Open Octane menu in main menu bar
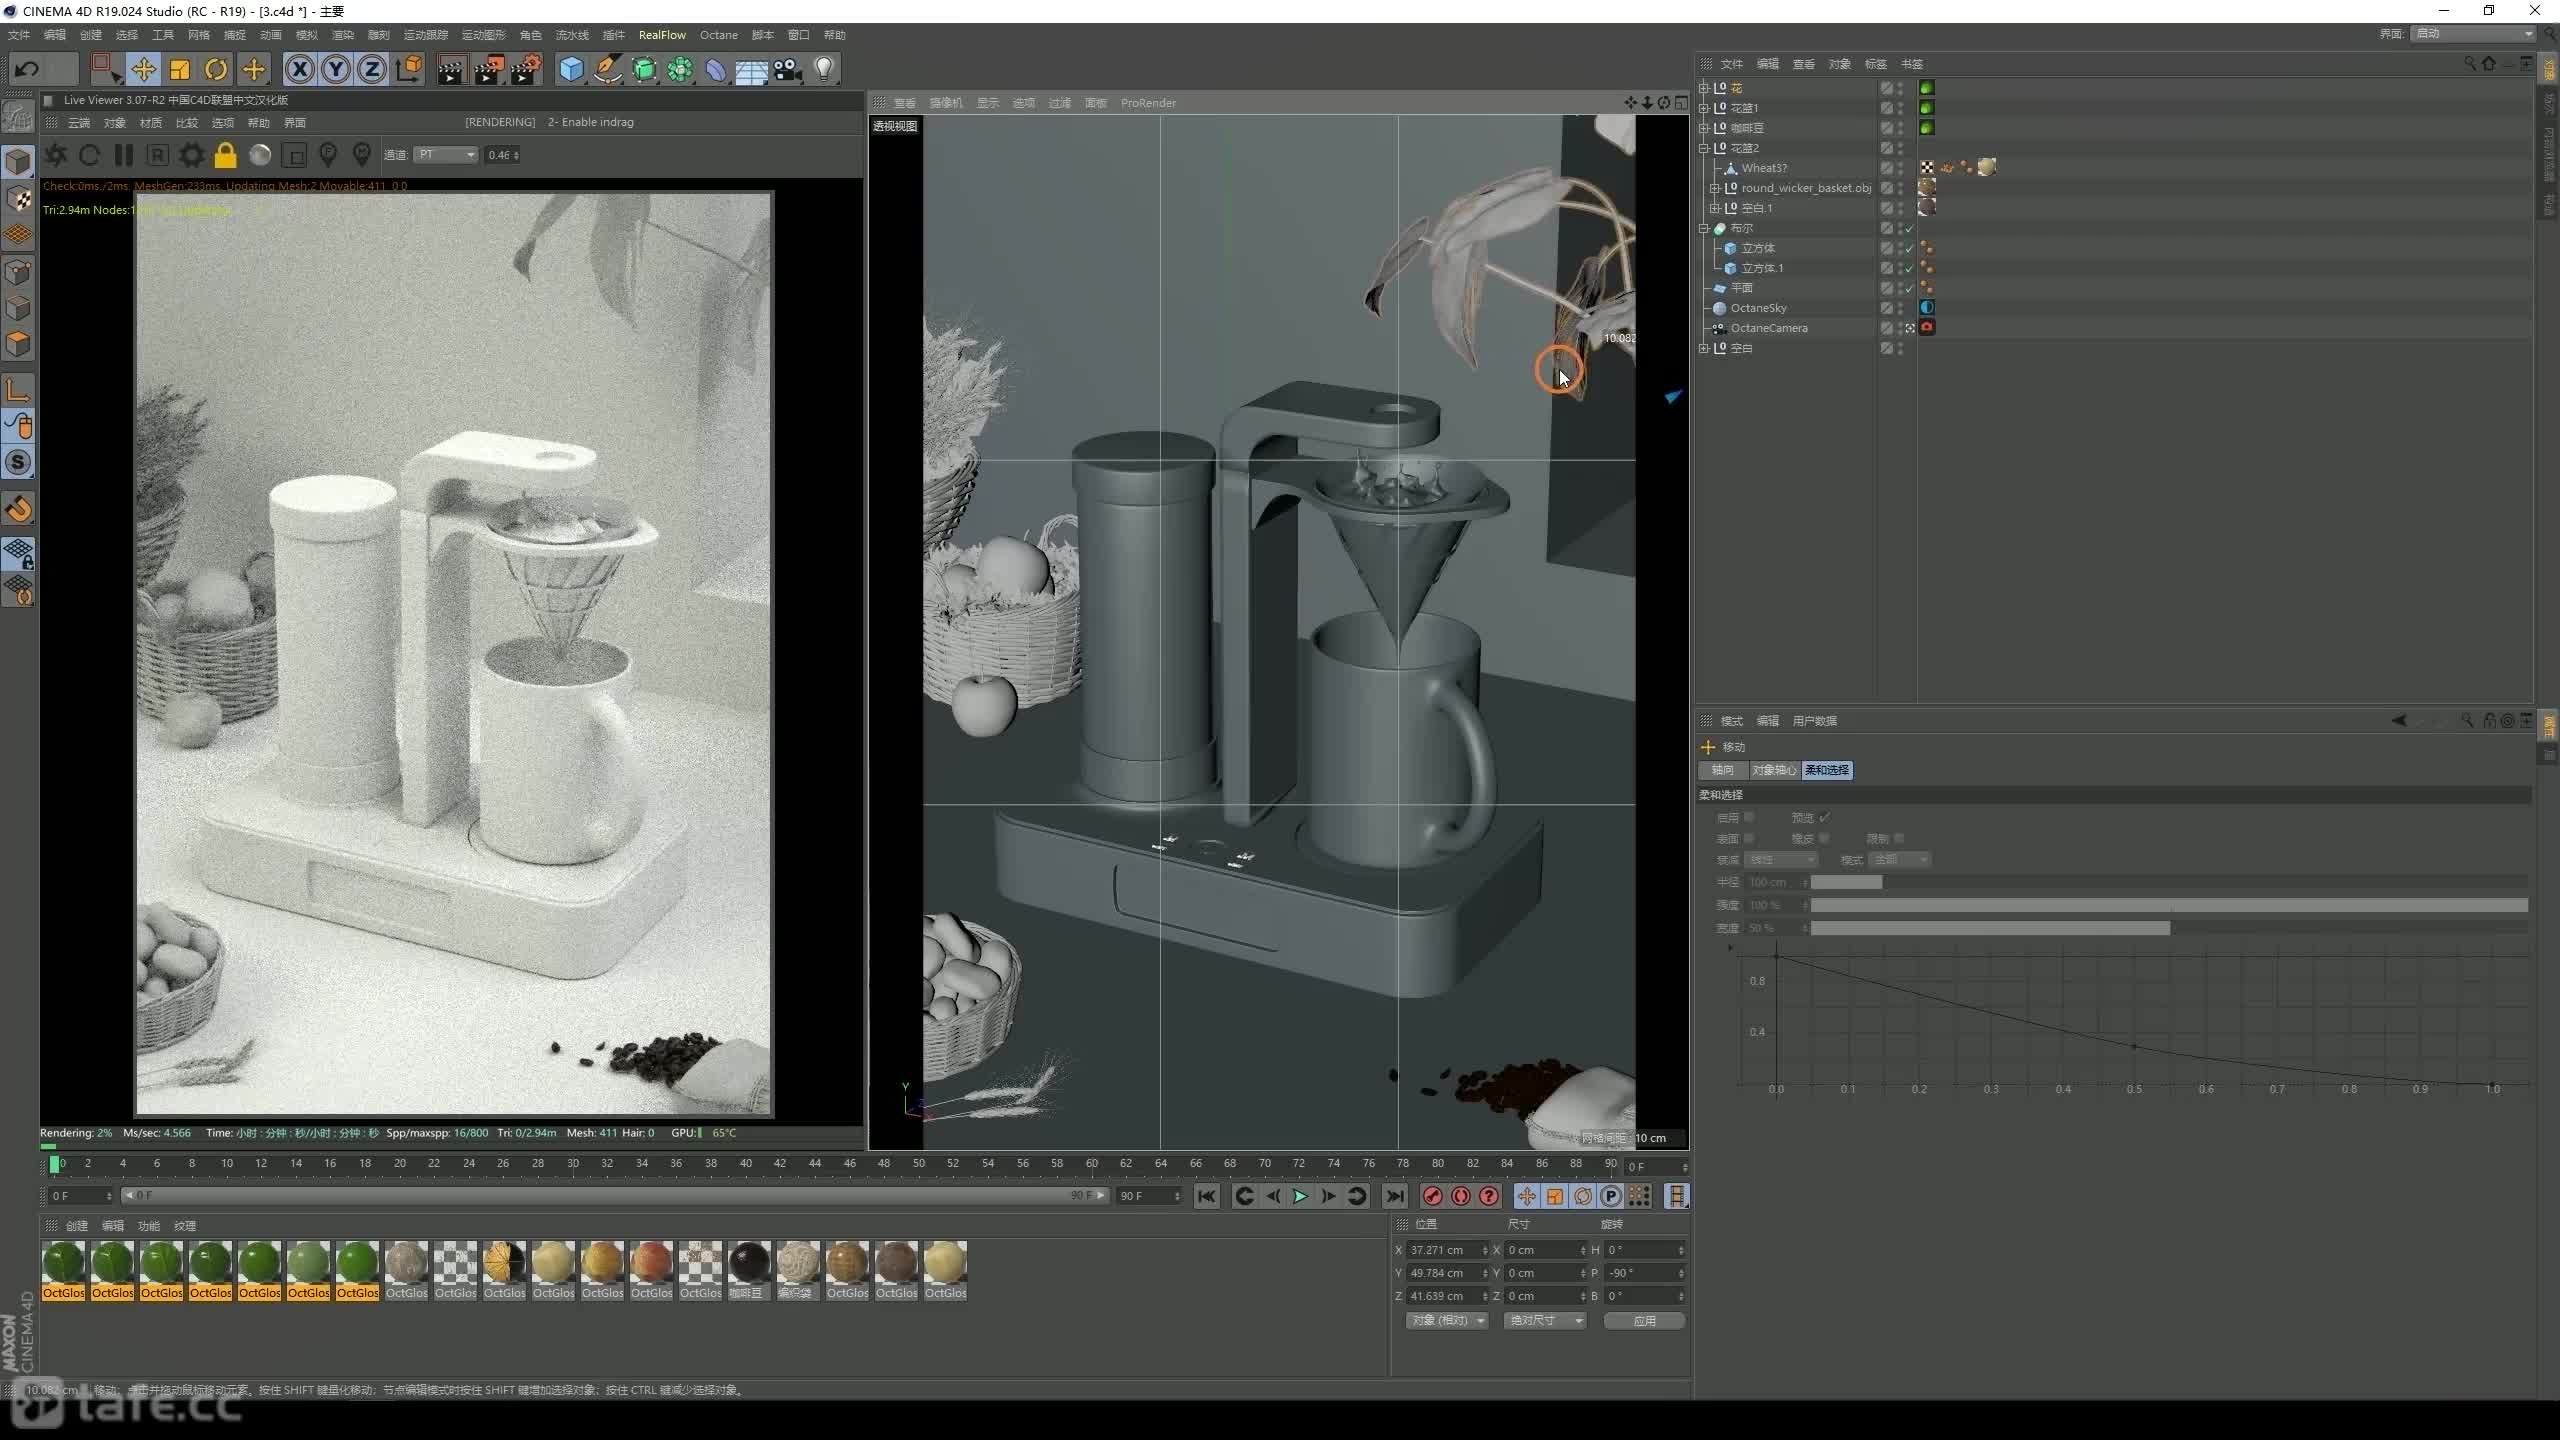Viewport: 2560px width, 1440px height. 718,35
